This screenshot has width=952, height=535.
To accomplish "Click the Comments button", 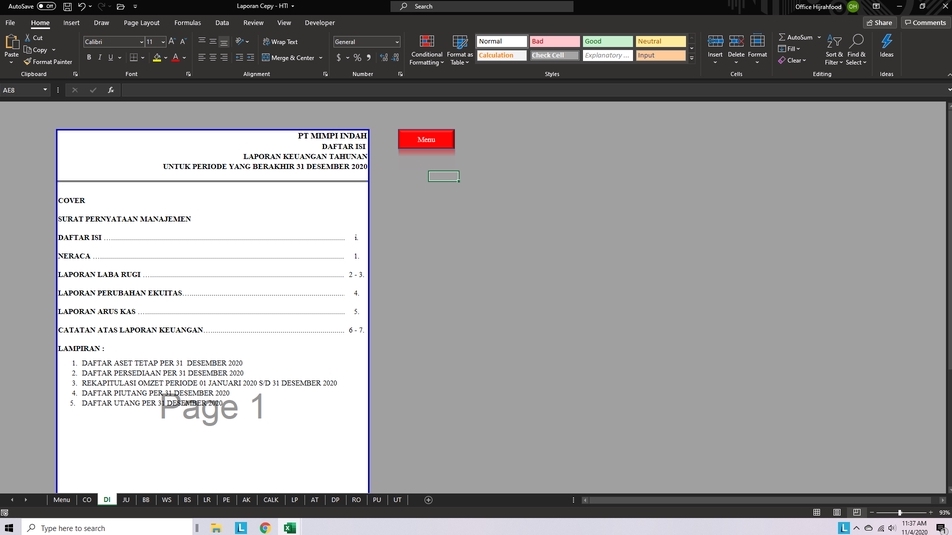I will pyautogui.click(x=925, y=22).
